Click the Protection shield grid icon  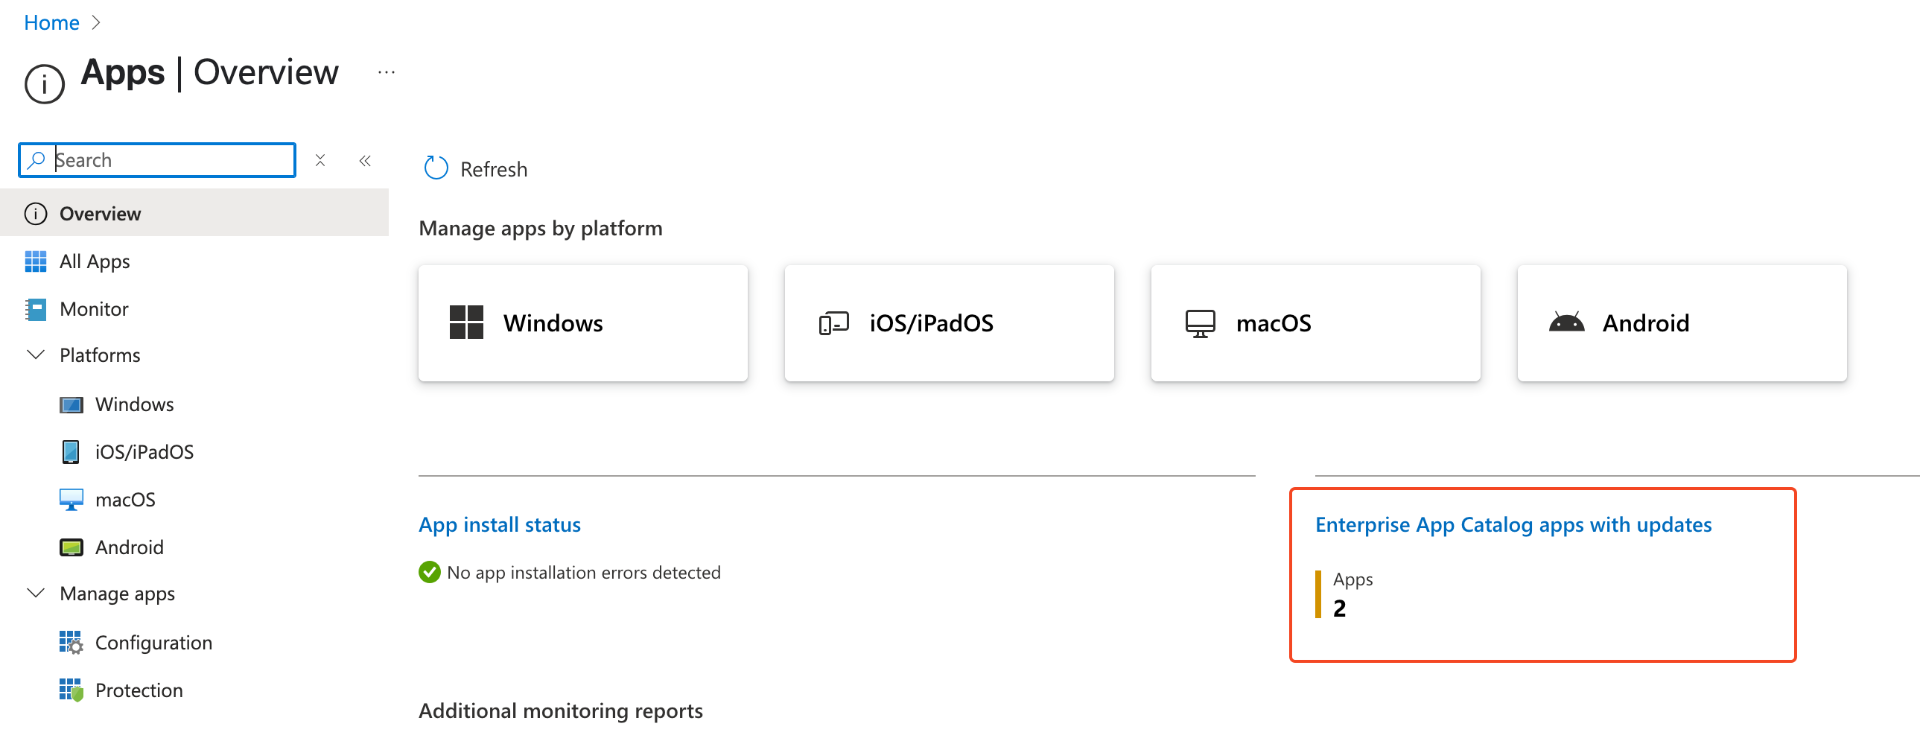coord(71,690)
